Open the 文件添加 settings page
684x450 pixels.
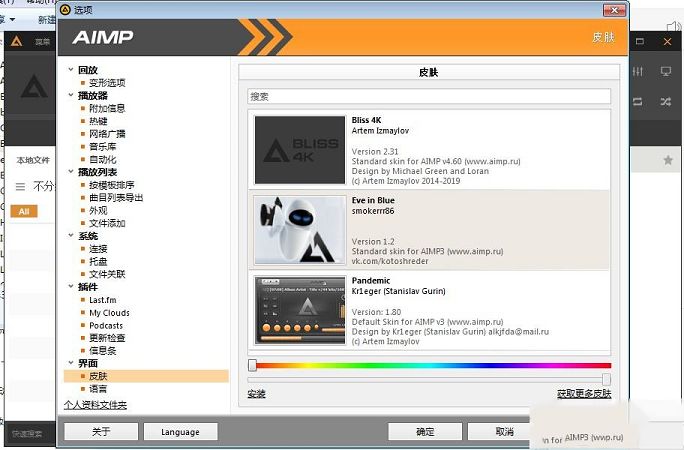(107, 223)
